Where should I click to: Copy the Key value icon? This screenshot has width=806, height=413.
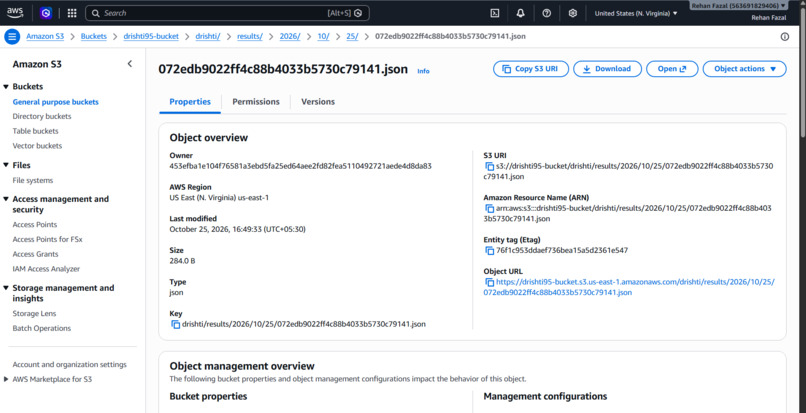[x=175, y=324]
